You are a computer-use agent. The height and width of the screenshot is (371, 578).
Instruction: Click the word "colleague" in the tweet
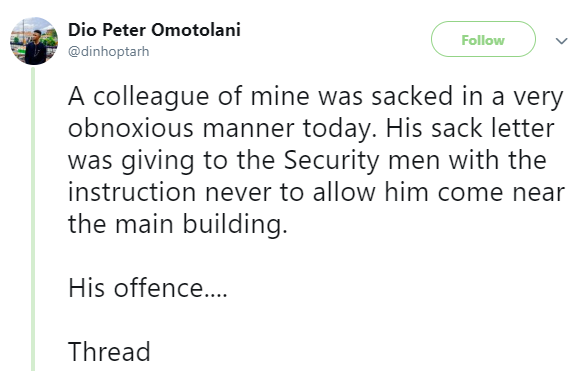[x=151, y=97]
